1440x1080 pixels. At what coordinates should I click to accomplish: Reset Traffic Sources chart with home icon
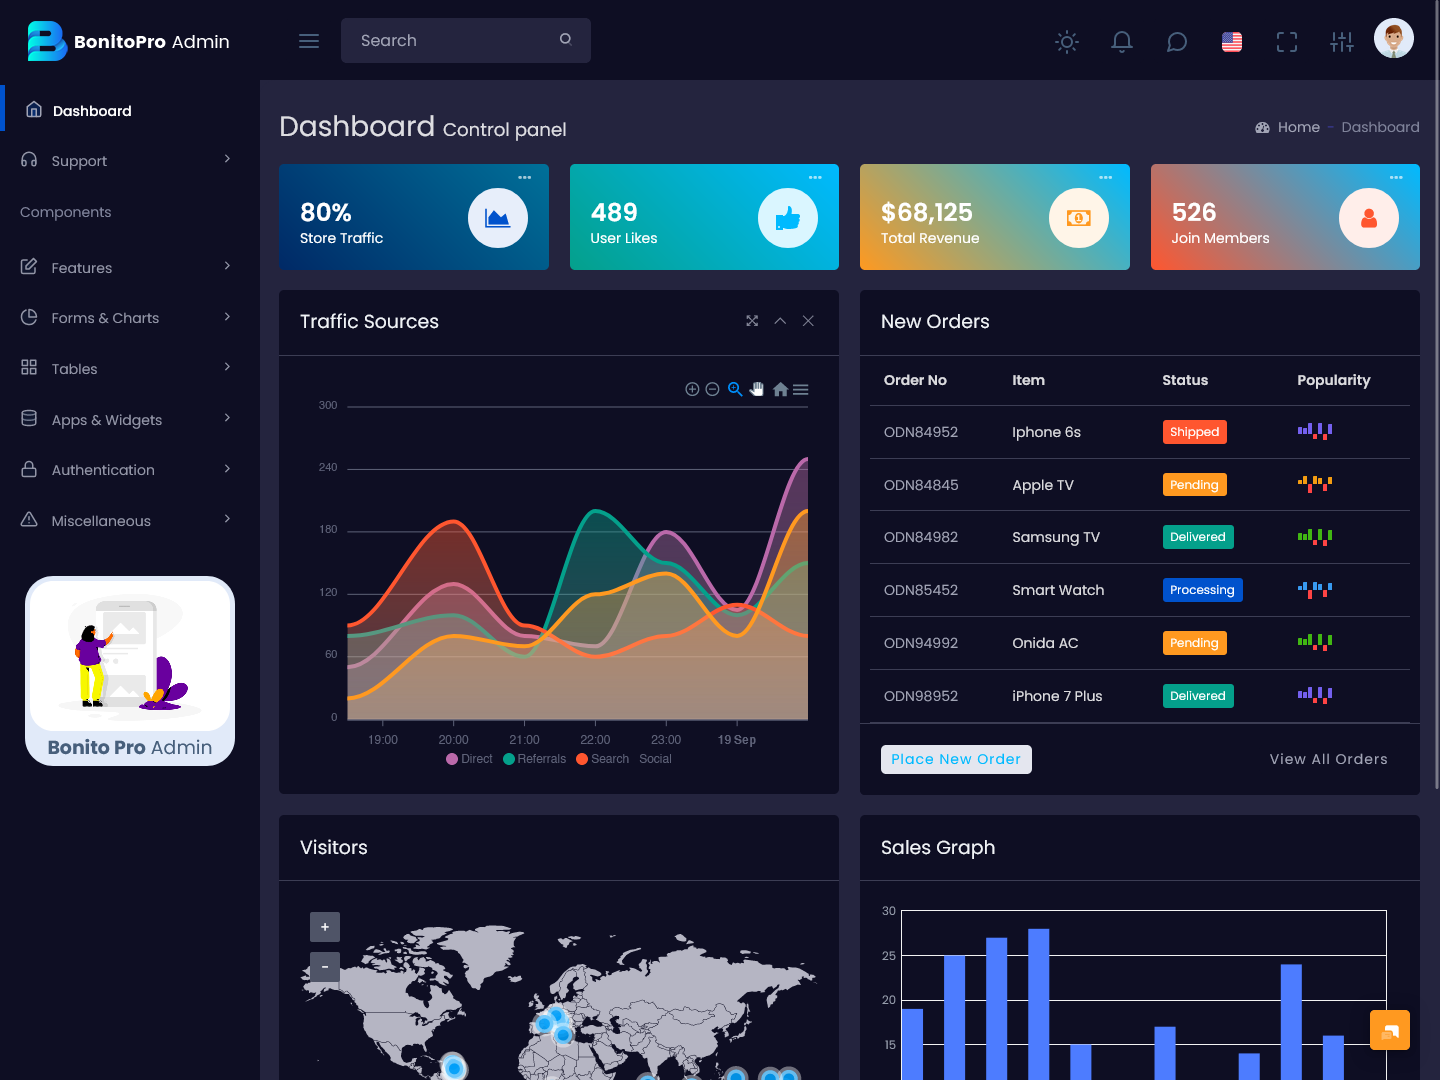click(x=780, y=389)
